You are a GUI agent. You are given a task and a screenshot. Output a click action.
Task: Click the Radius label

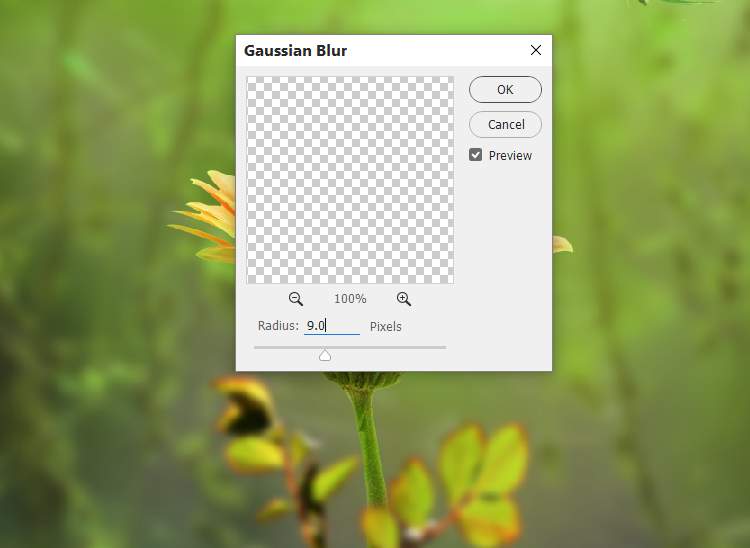278,326
